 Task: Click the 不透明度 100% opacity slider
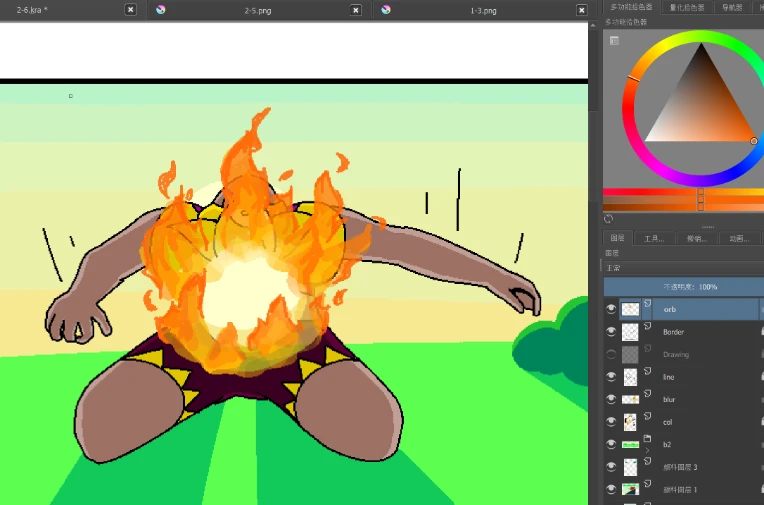684,287
